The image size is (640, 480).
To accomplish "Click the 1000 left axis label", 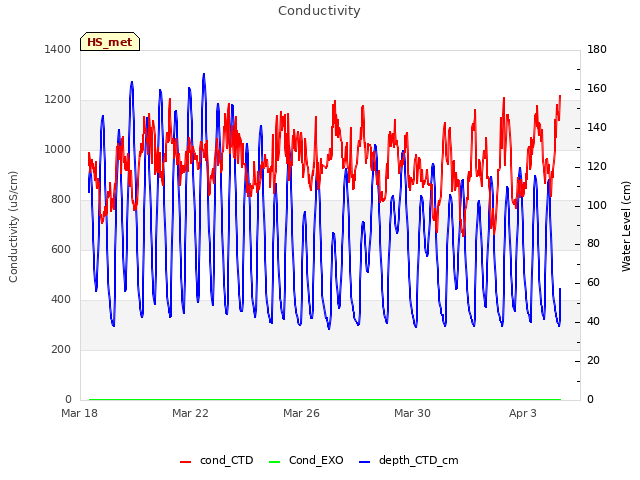I will [58, 149].
